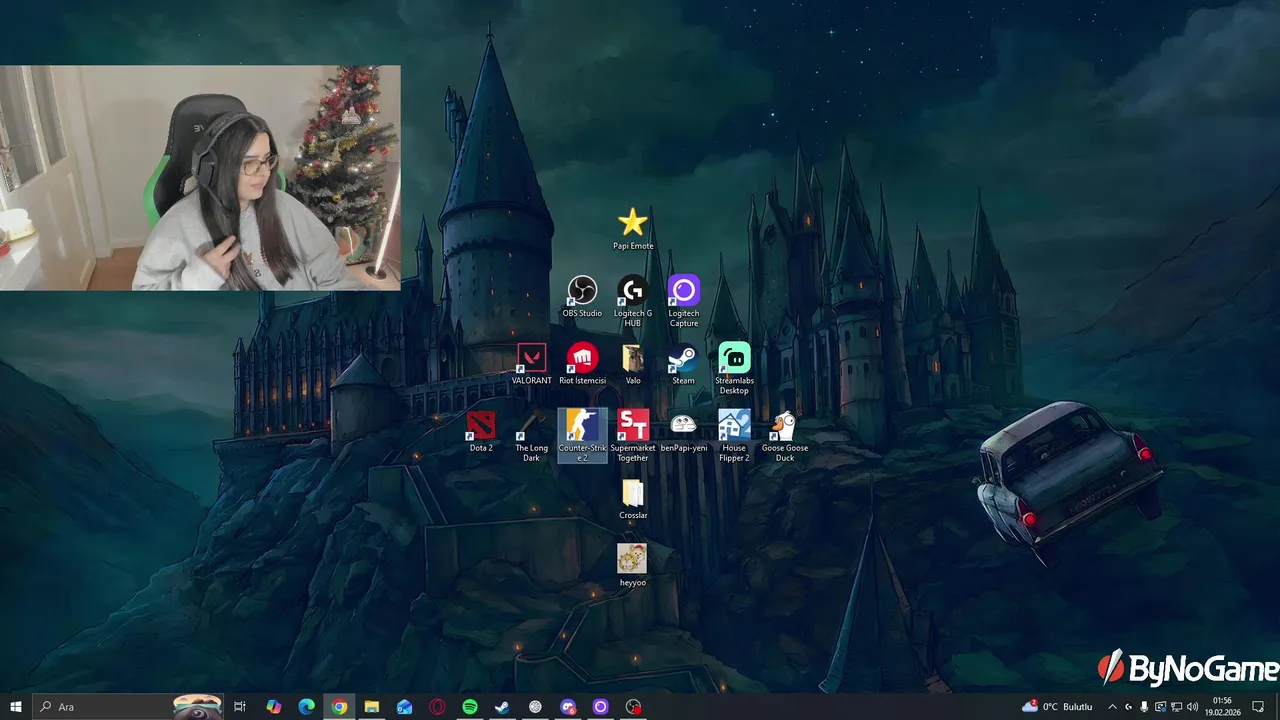Open Steam from the taskbar
Image resolution: width=1280 pixels, height=720 pixels.
[502, 707]
